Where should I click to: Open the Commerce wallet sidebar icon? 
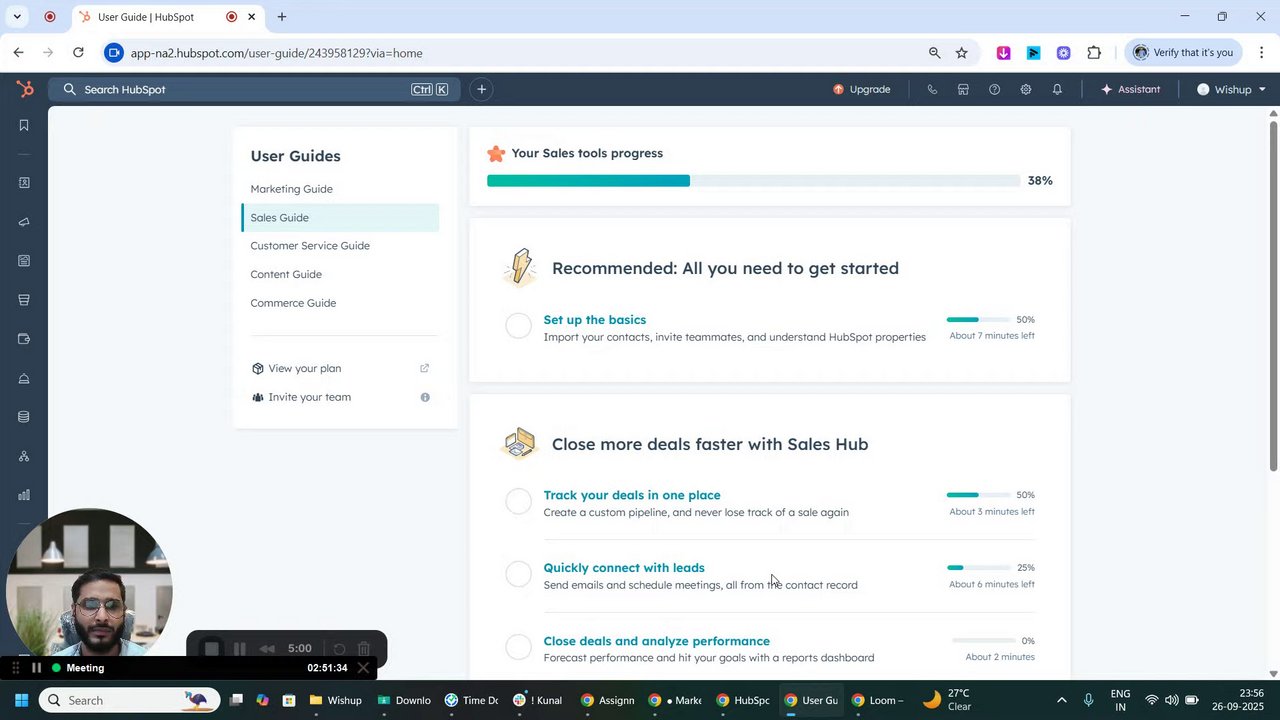tap(24, 339)
